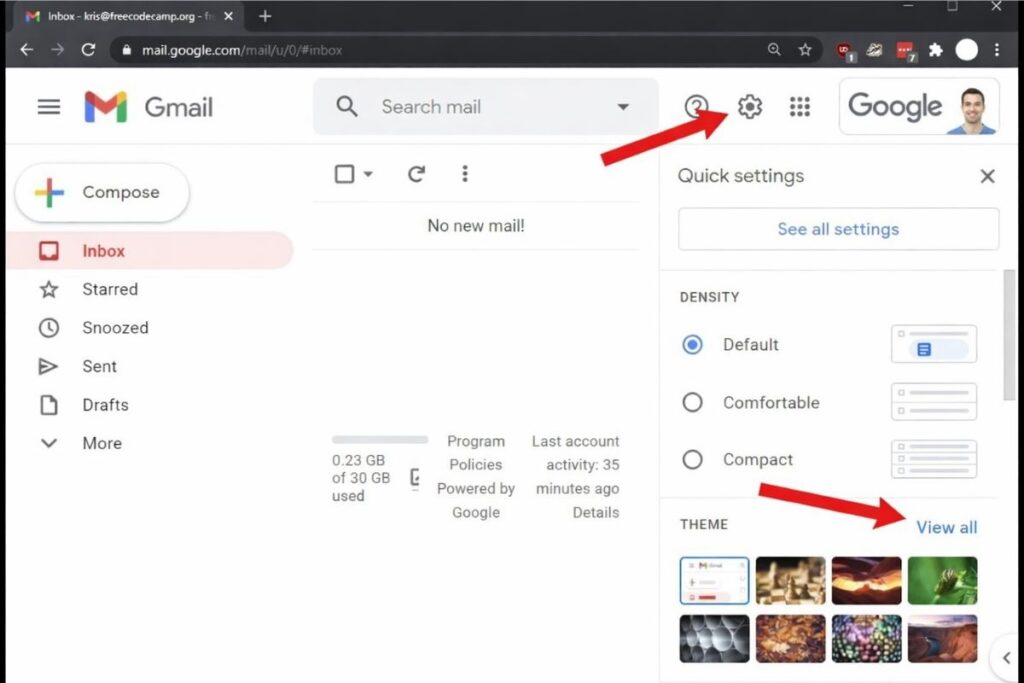
Task: Click See all settings
Action: click(838, 229)
